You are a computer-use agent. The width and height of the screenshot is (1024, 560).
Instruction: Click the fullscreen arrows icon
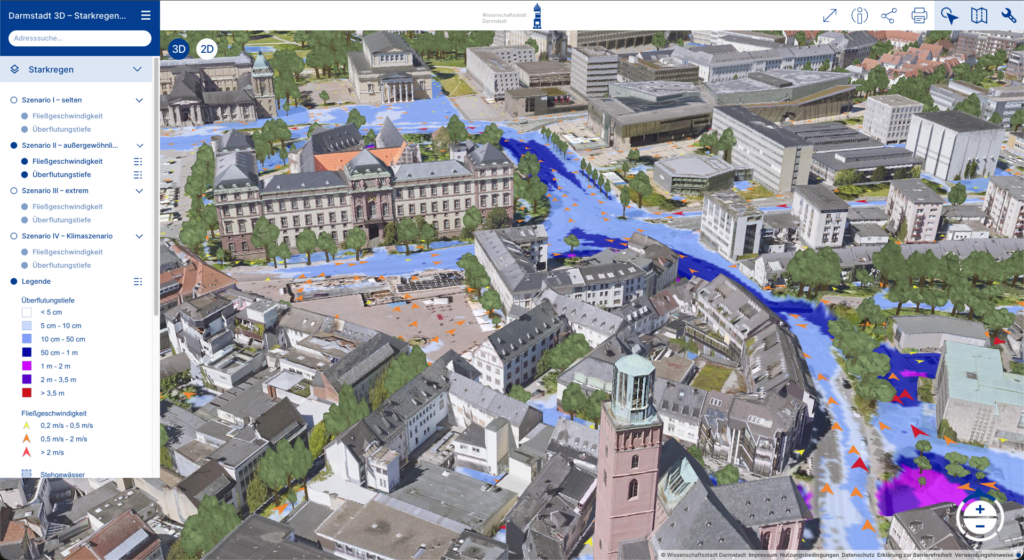pyautogui.click(x=829, y=15)
